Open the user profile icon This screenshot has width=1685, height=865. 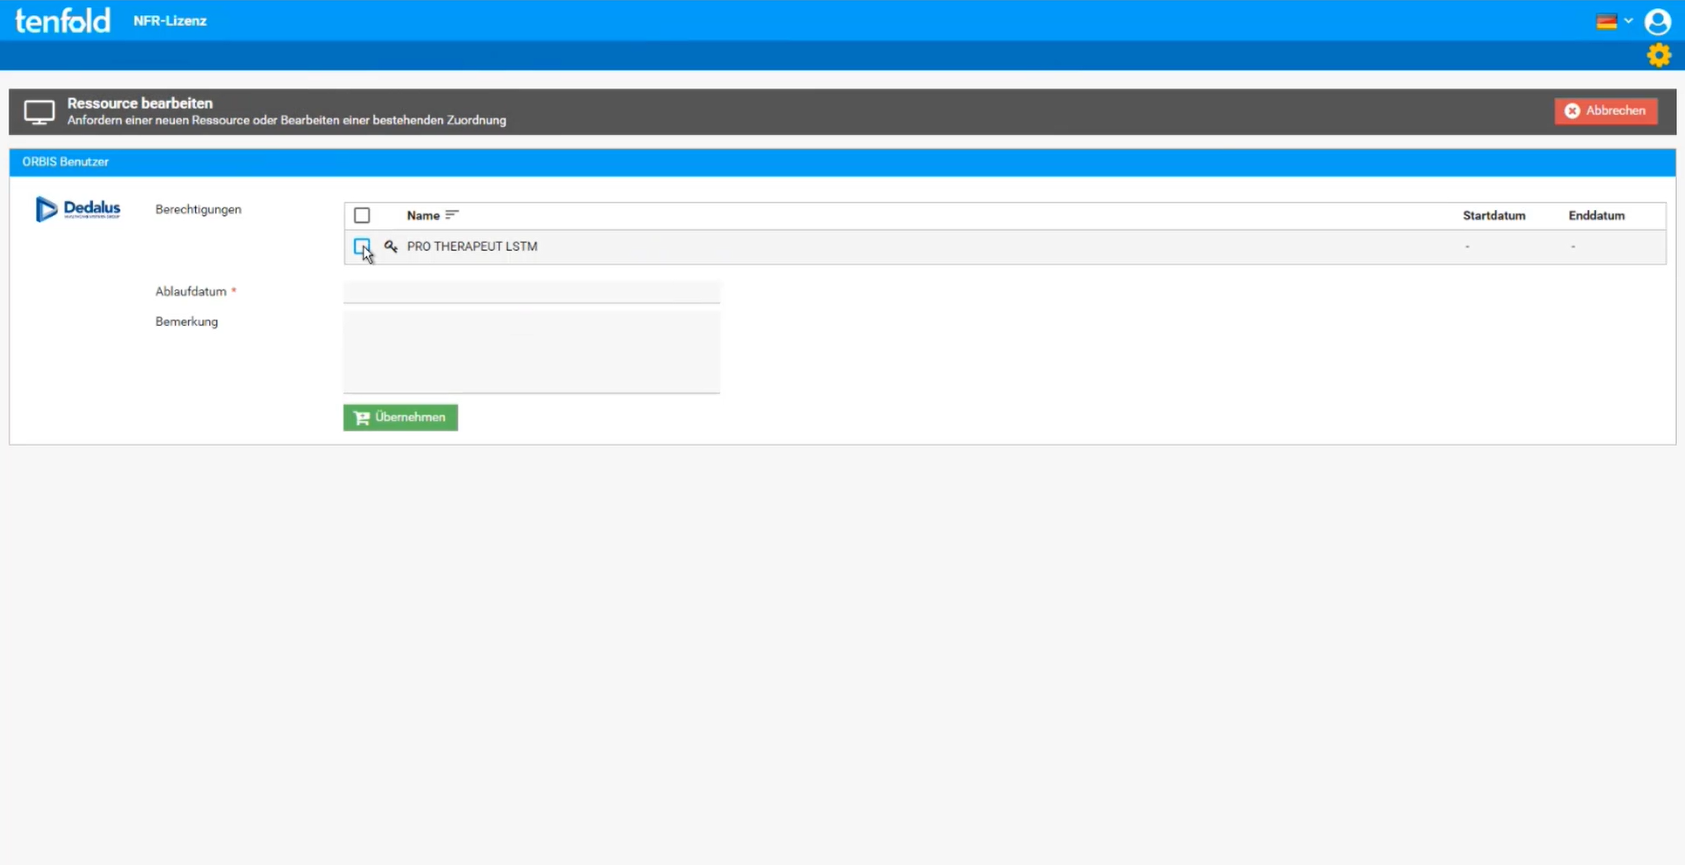(1657, 22)
